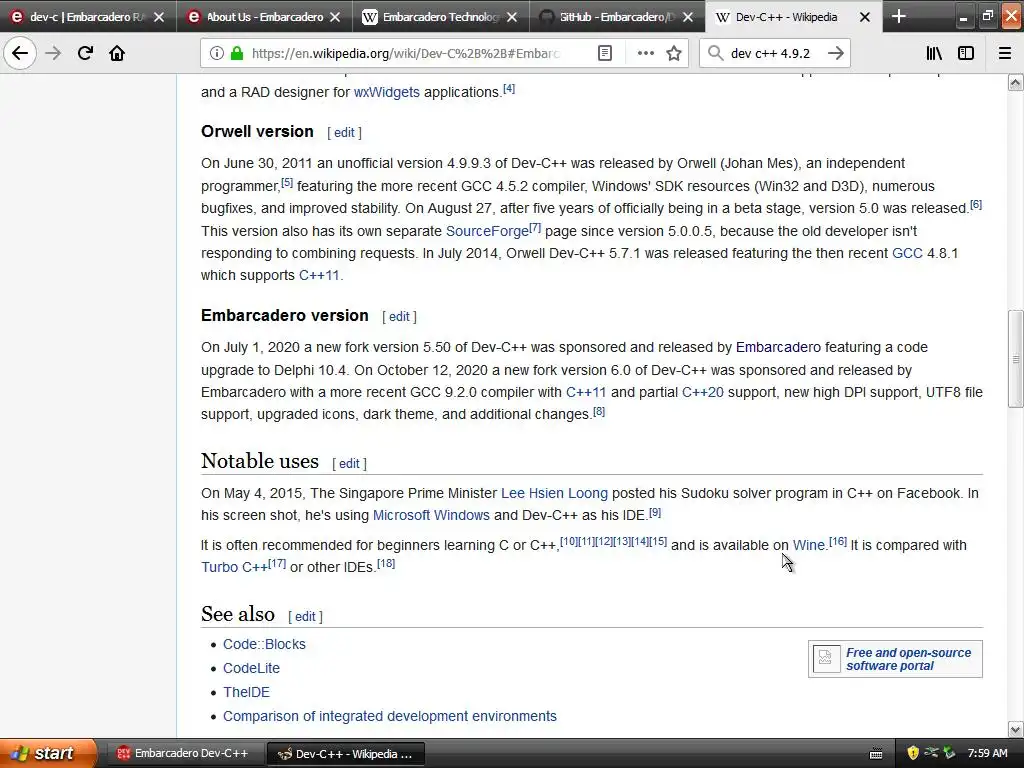
Task: Show sidebars icon in toolbar
Action: 966,53
